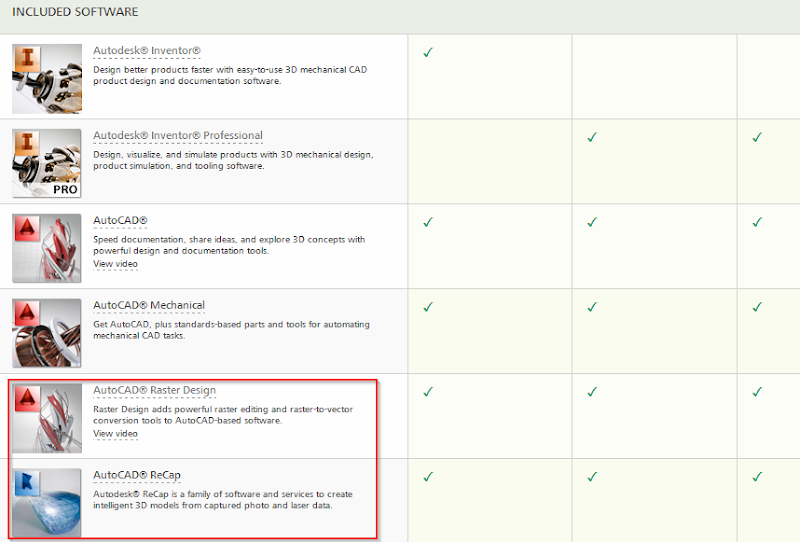The height and width of the screenshot is (542, 800).
Task: Click the Autodesk Inventor product thumbnail
Action: [x=47, y=79]
